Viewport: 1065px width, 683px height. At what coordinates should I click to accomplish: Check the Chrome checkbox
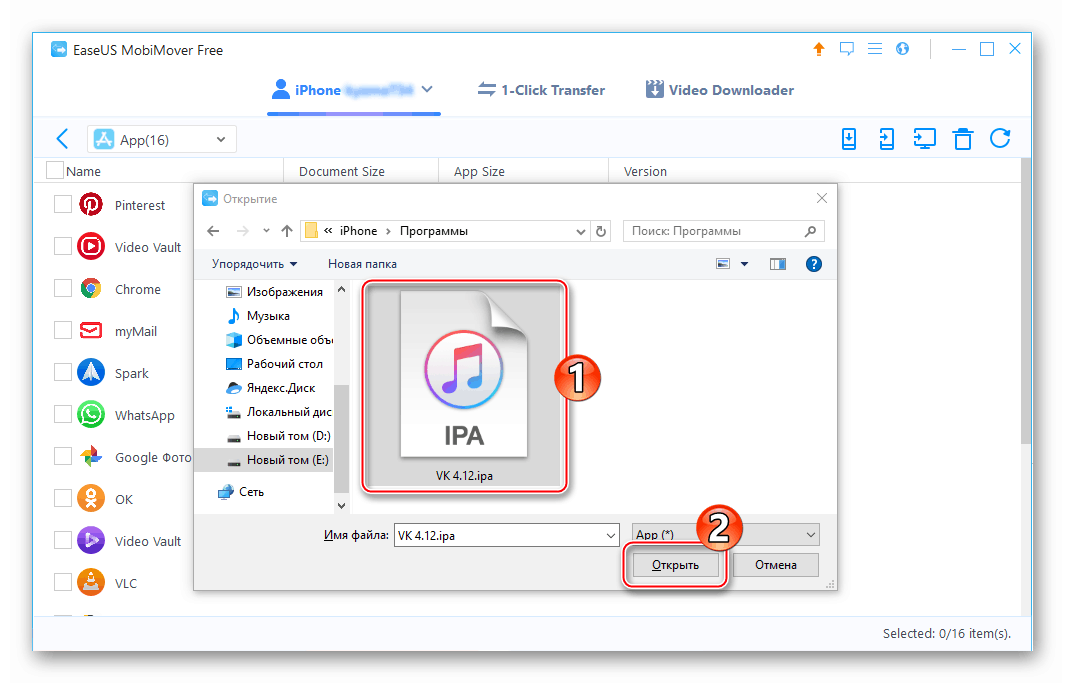[x=62, y=289]
